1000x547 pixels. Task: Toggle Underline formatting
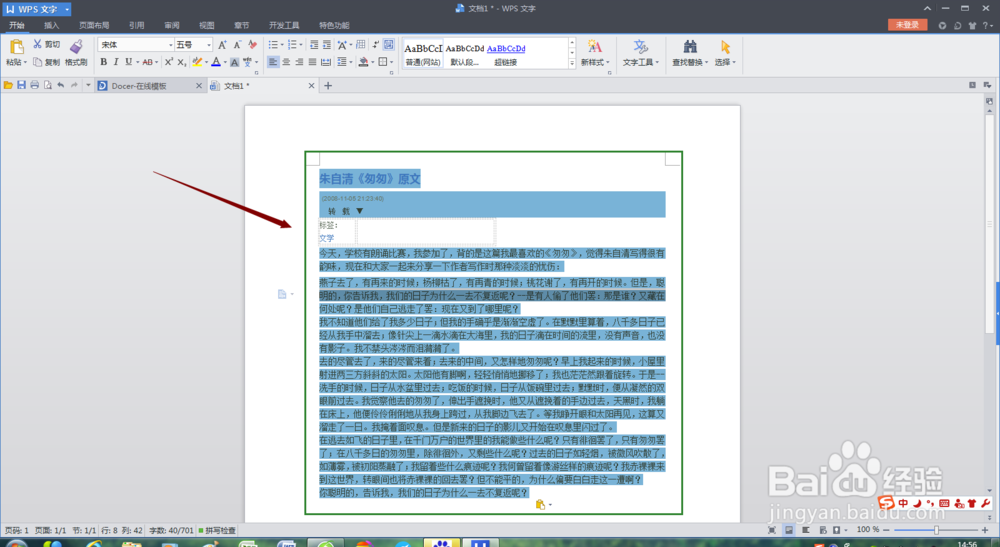(x=128, y=62)
